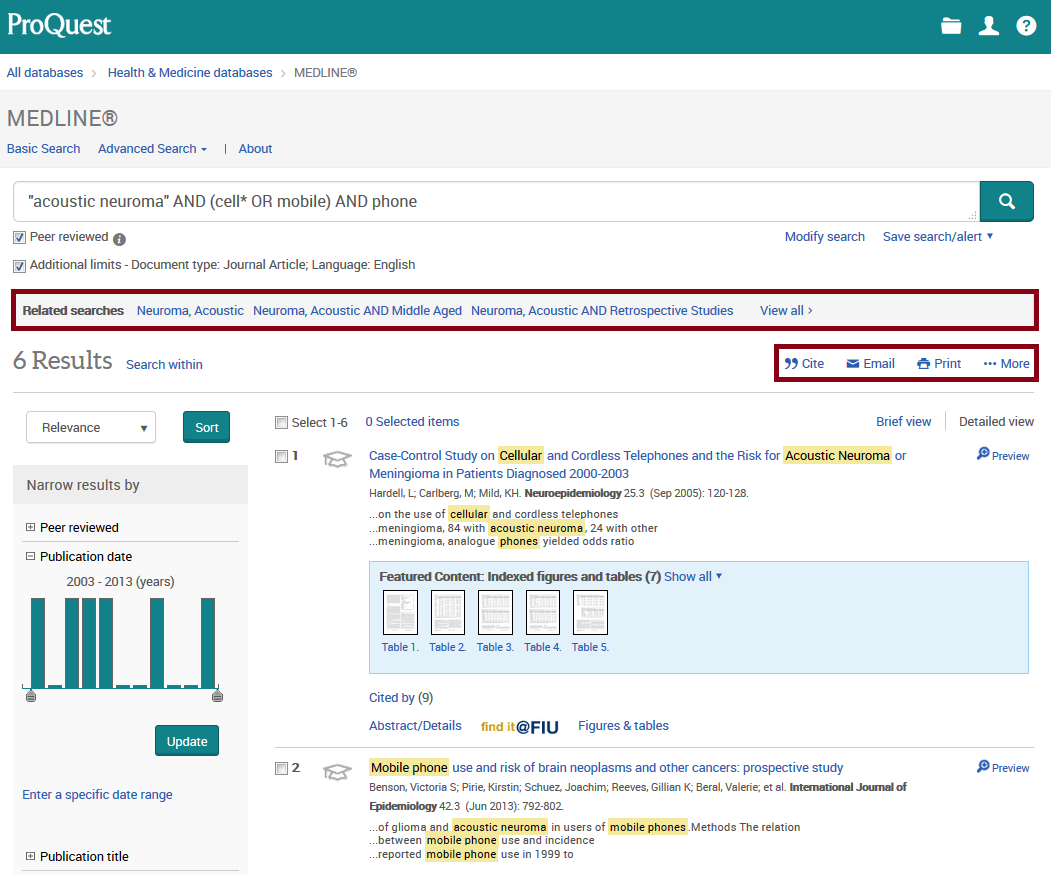This screenshot has height=874, width=1051.
Task: Open the Cited by (9) link
Action: coord(401,697)
